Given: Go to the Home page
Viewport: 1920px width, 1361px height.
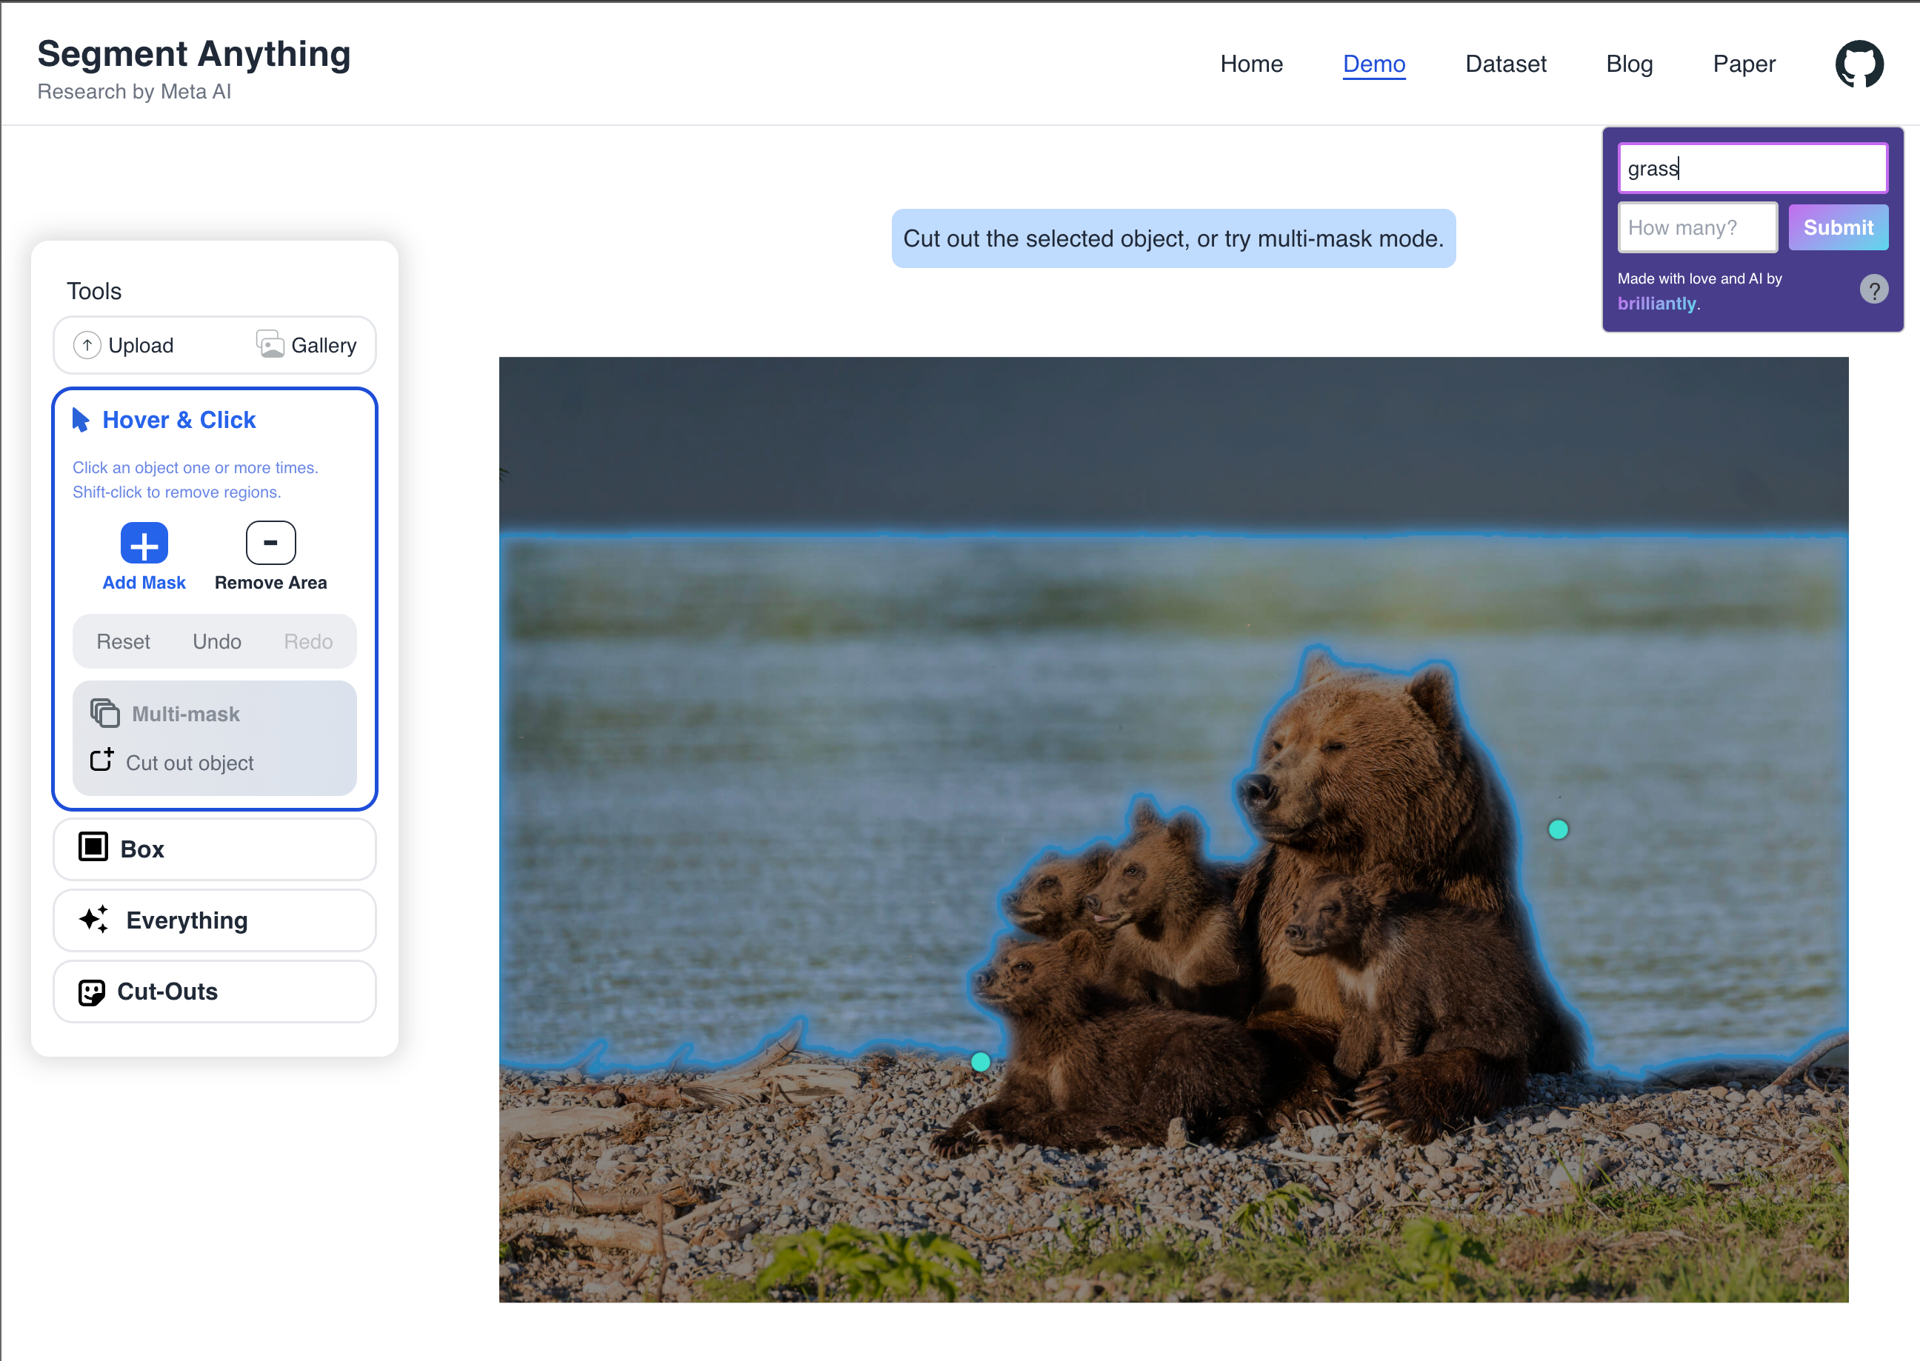Looking at the screenshot, I should coord(1251,64).
